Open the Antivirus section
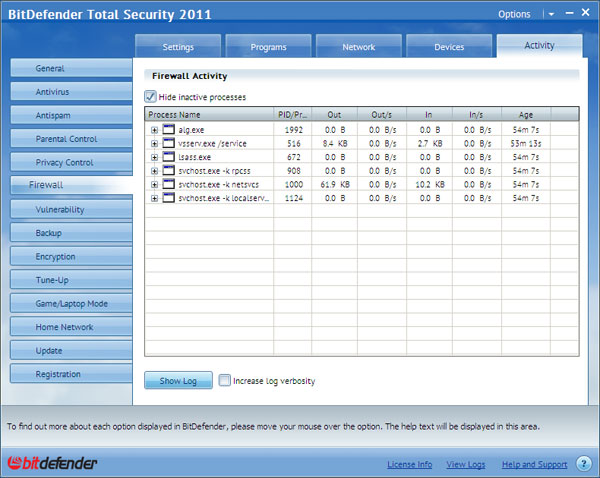The image size is (600, 478). pyautogui.click(x=71, y=91)
